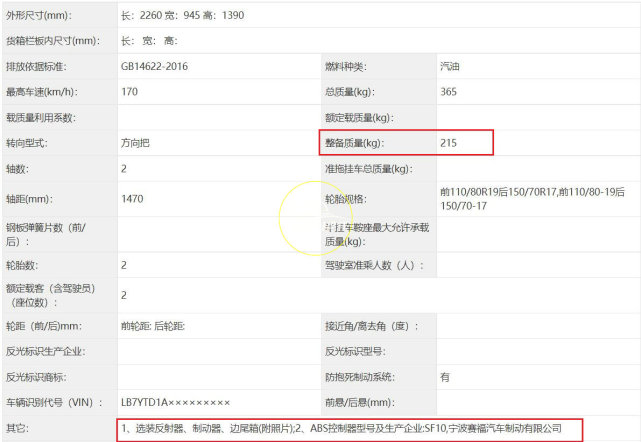Select the 燃料种类 label

[346, 66]
